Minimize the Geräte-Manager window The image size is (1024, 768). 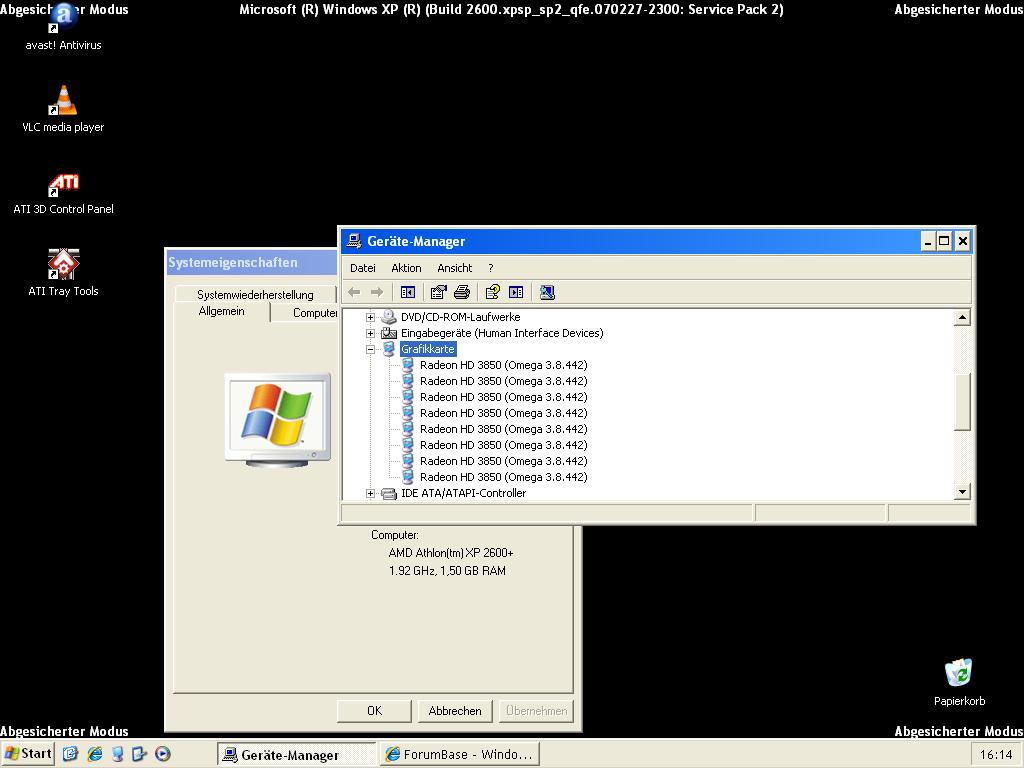(928, 241)
